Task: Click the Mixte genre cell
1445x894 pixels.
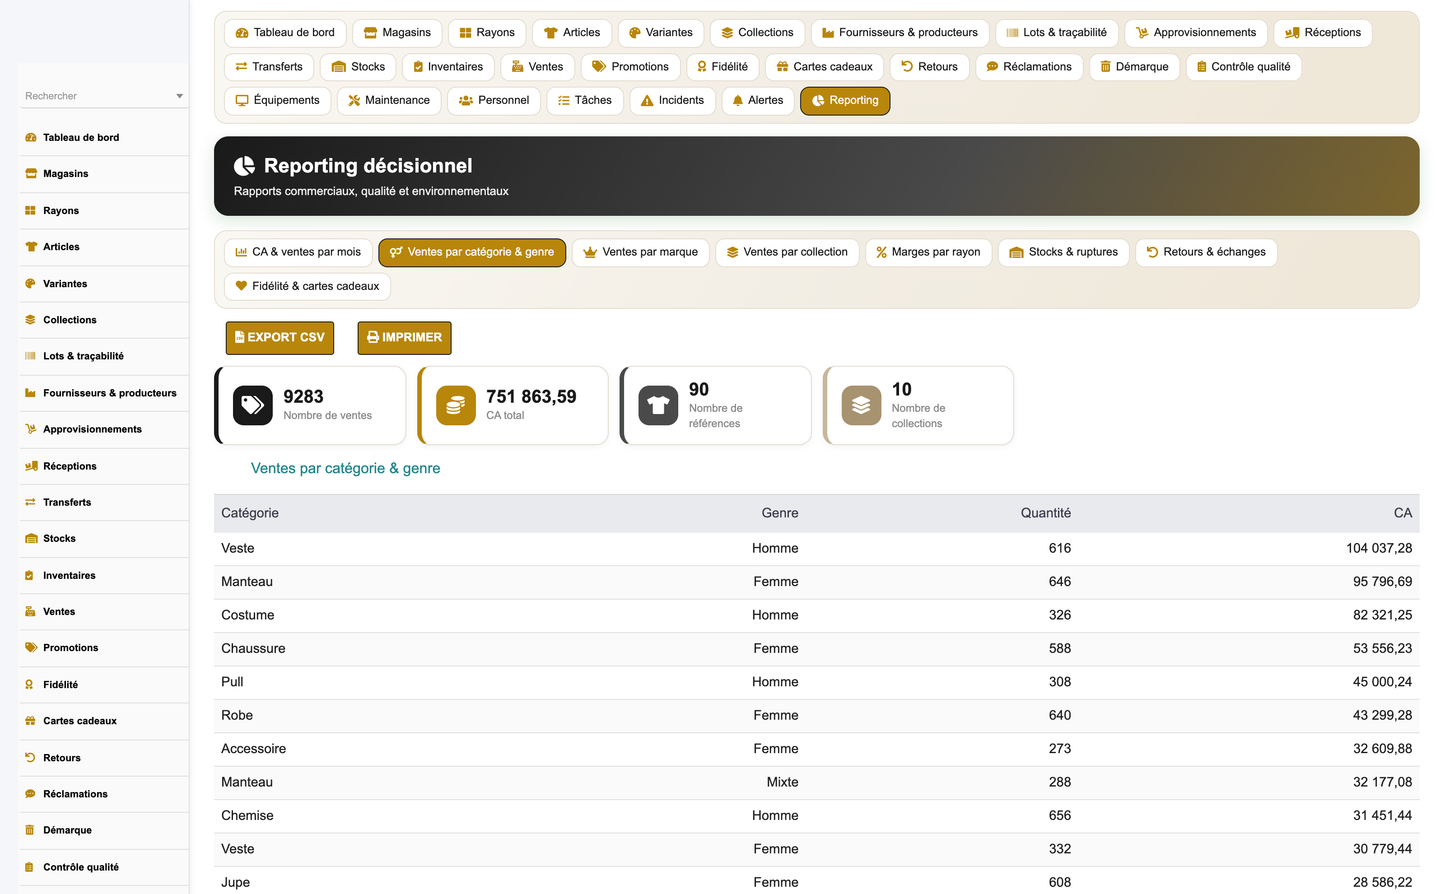Action: click(x=783, y=783)
